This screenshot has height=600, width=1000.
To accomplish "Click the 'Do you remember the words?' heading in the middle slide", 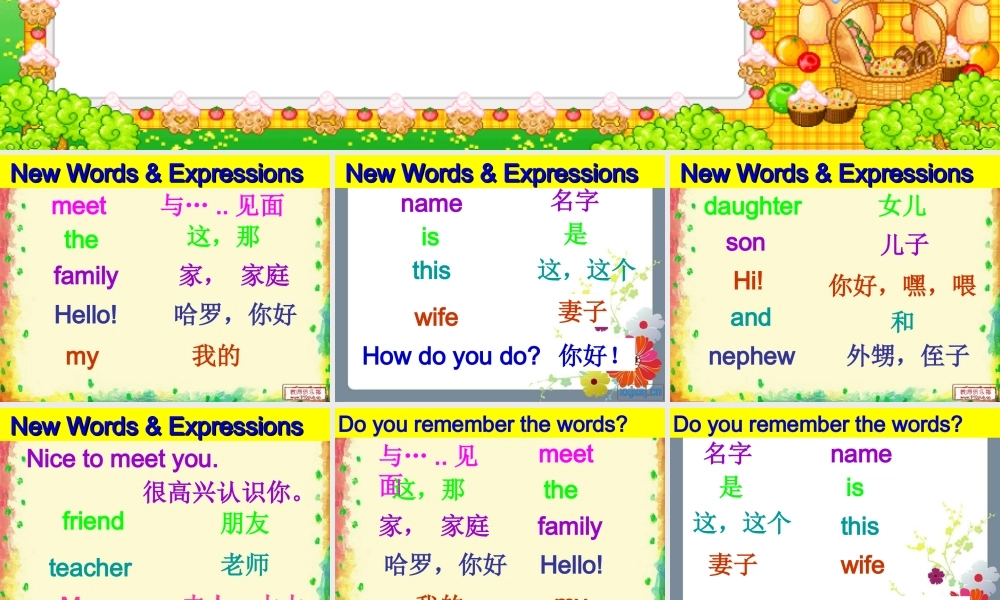I will pos(483,424).
